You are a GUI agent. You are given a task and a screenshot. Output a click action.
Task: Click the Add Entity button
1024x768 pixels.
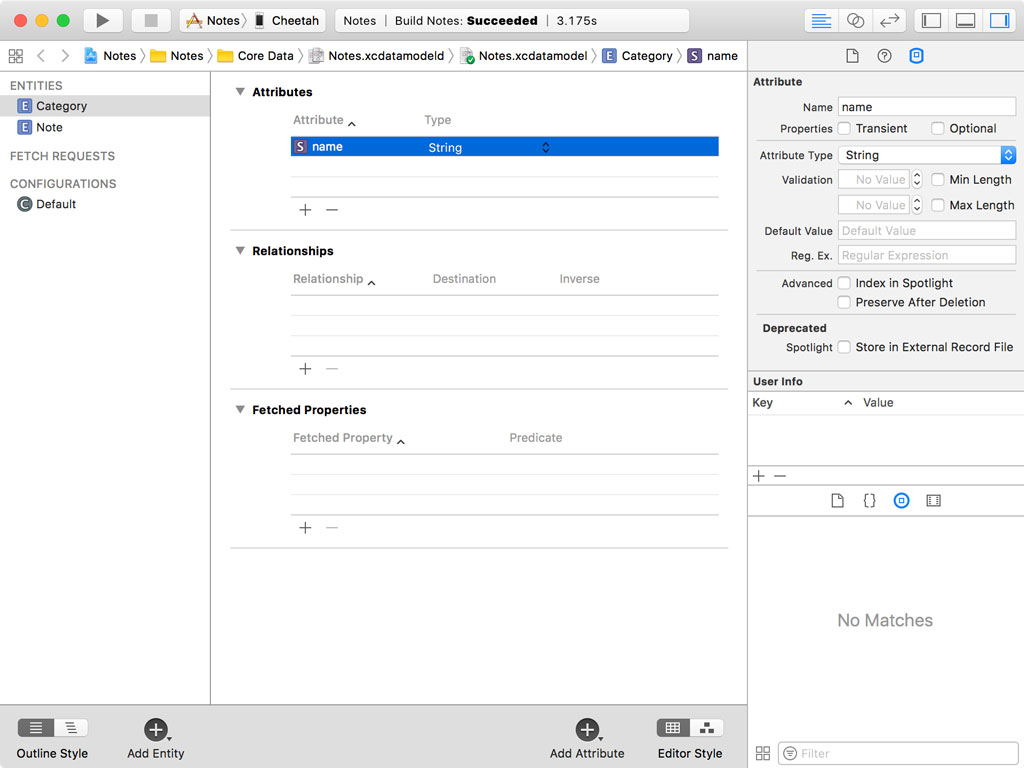[155, 730]
